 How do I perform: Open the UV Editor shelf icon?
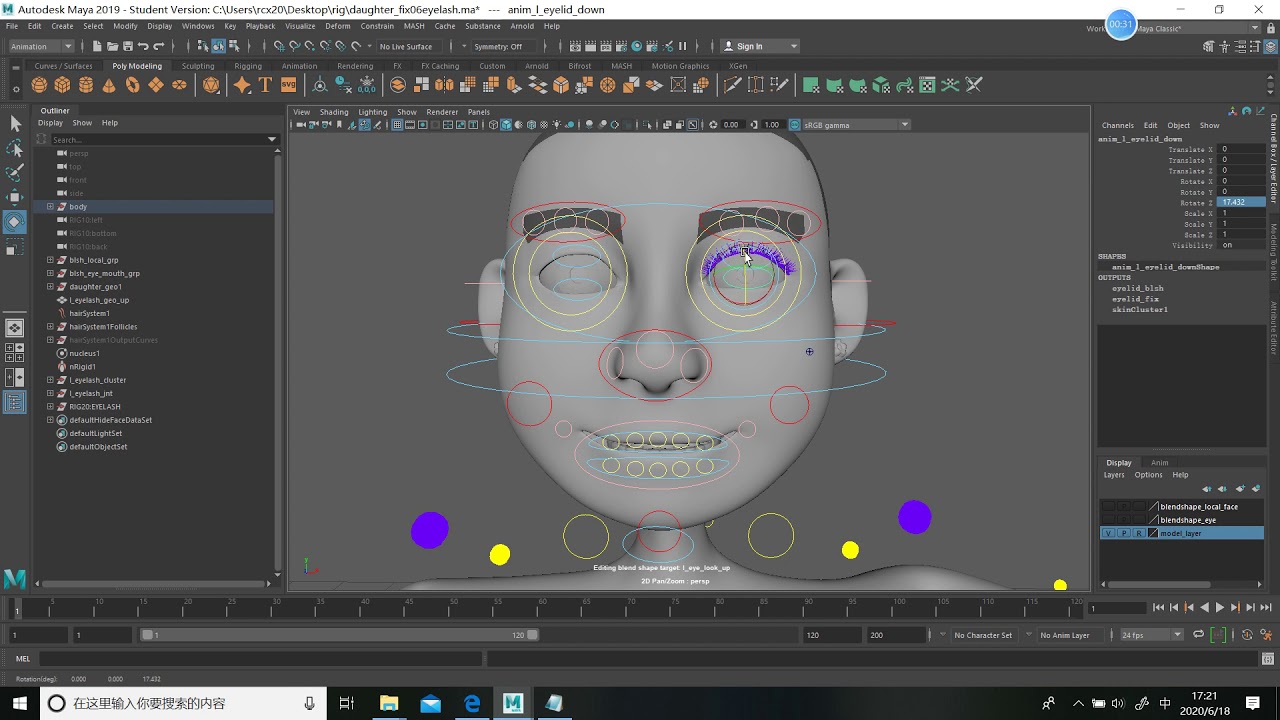(x=927, y=85)
